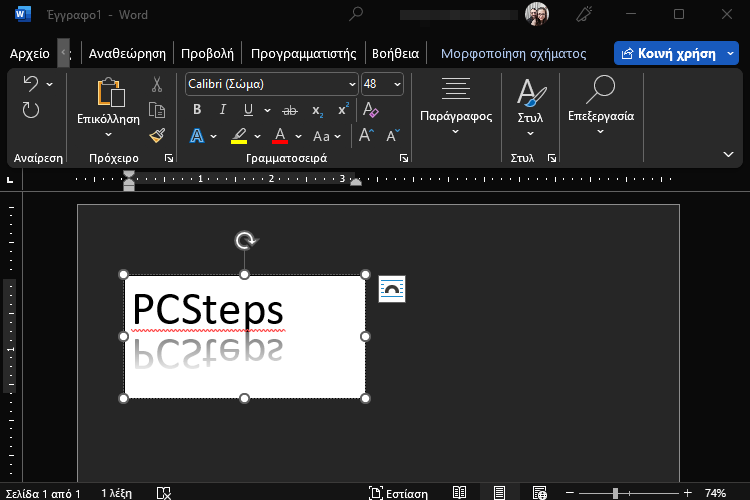Open Change Case Aa dropdown

327,136
